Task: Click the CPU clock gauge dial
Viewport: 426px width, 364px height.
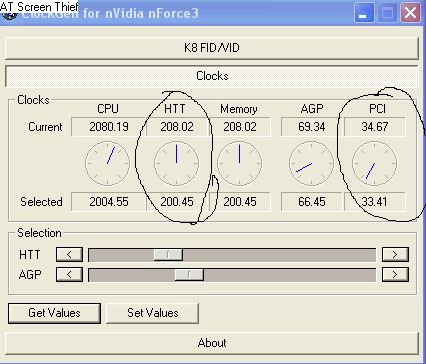Action: [107, 163]
